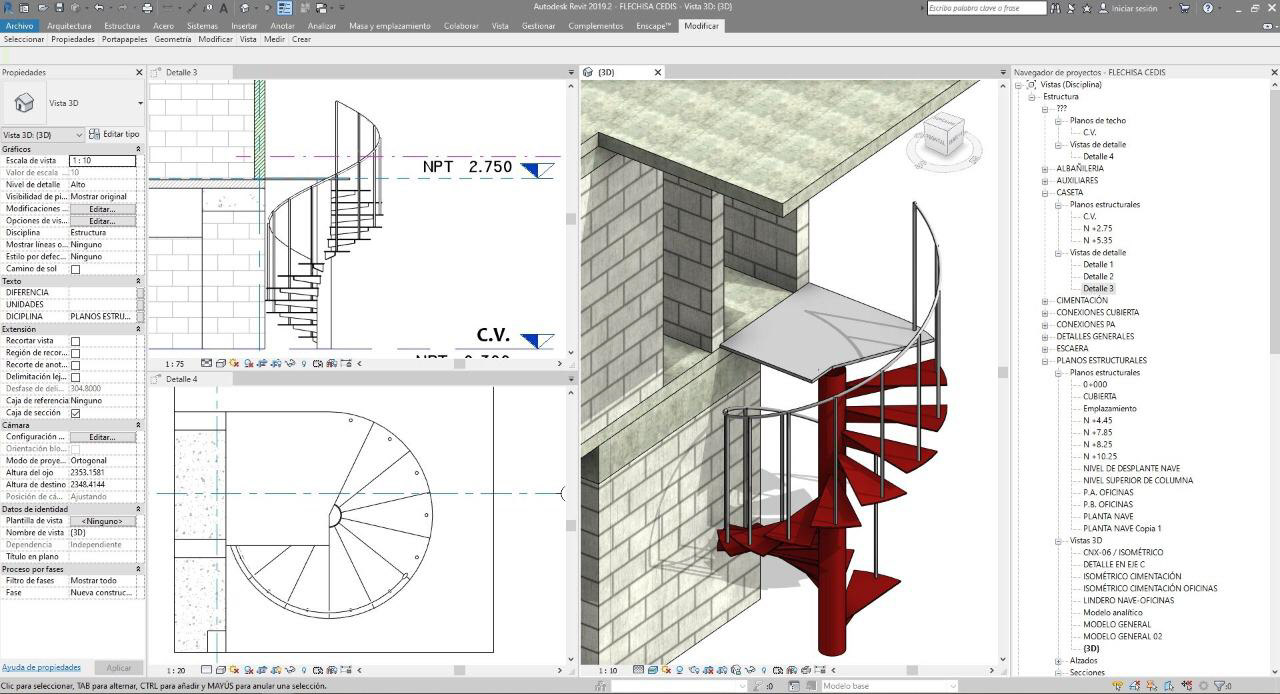Collapse the CASETA tree node
This screenshot has width=1280, height=694.
[1046, 193]
